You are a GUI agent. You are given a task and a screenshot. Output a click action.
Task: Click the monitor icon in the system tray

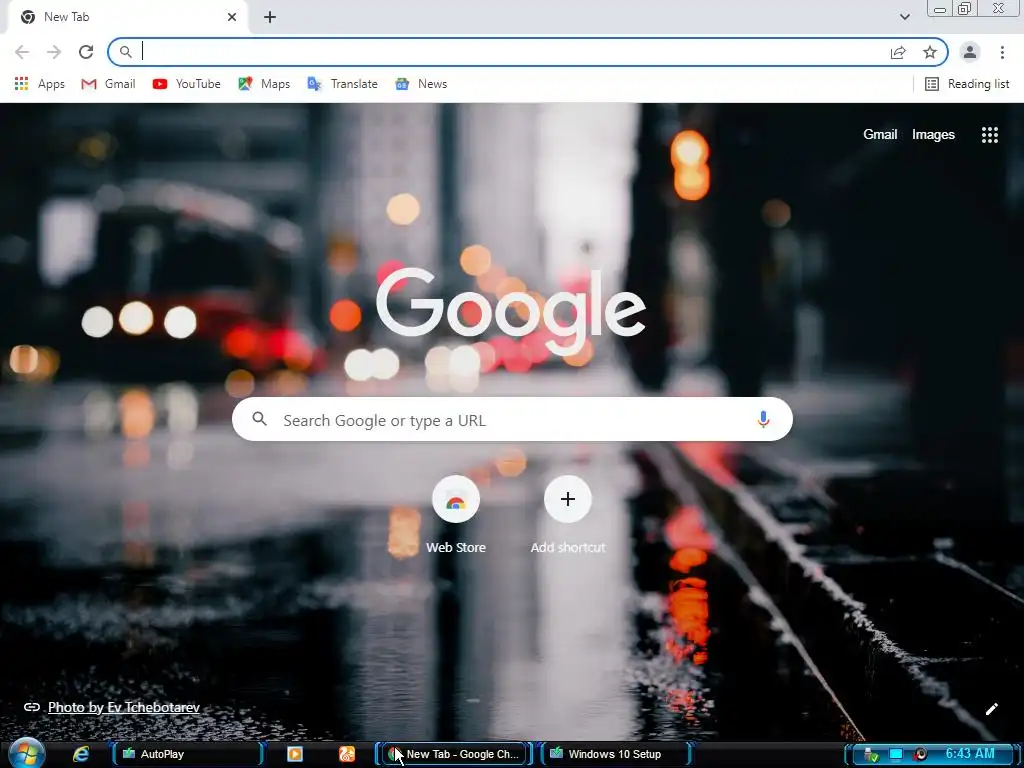pyautogui.click(x=896, y=754)
